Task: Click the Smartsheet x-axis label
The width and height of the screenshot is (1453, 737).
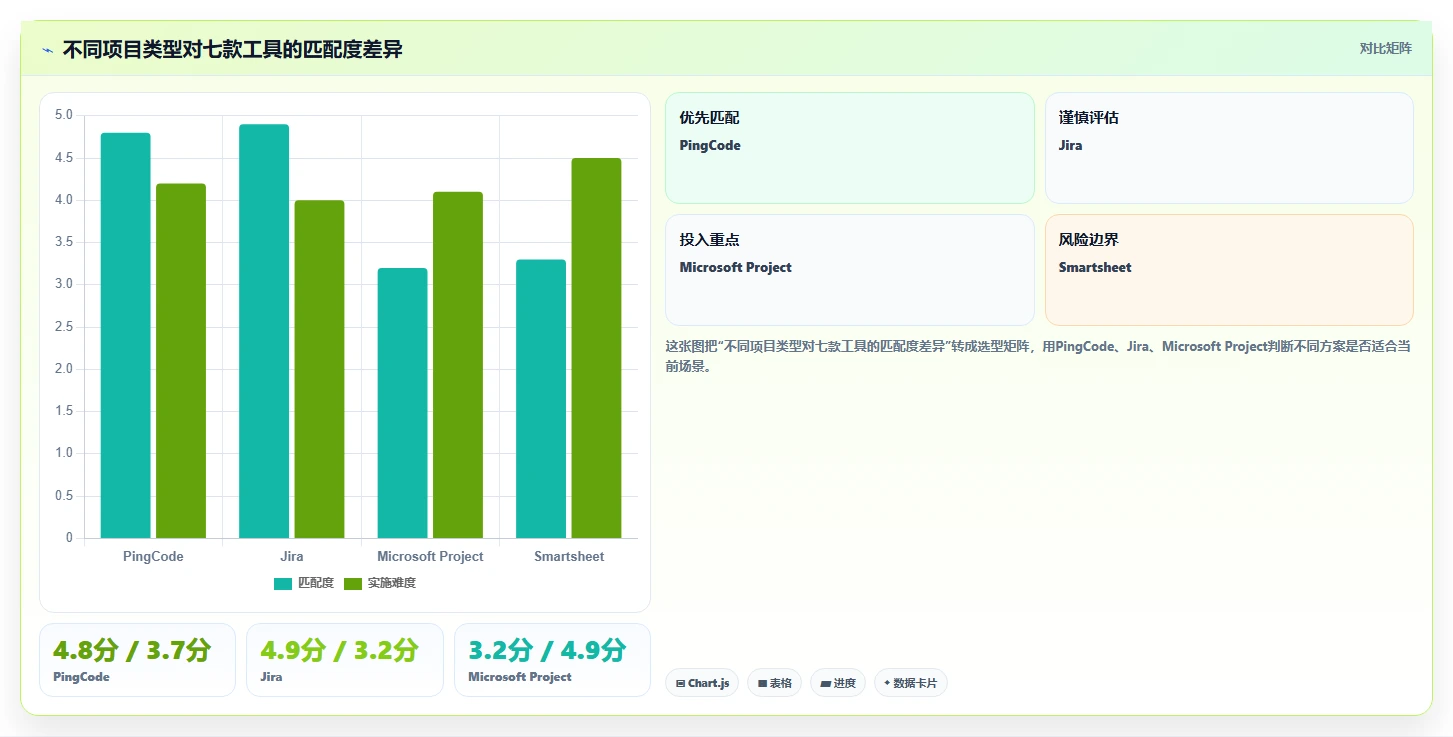Action: 569,556
